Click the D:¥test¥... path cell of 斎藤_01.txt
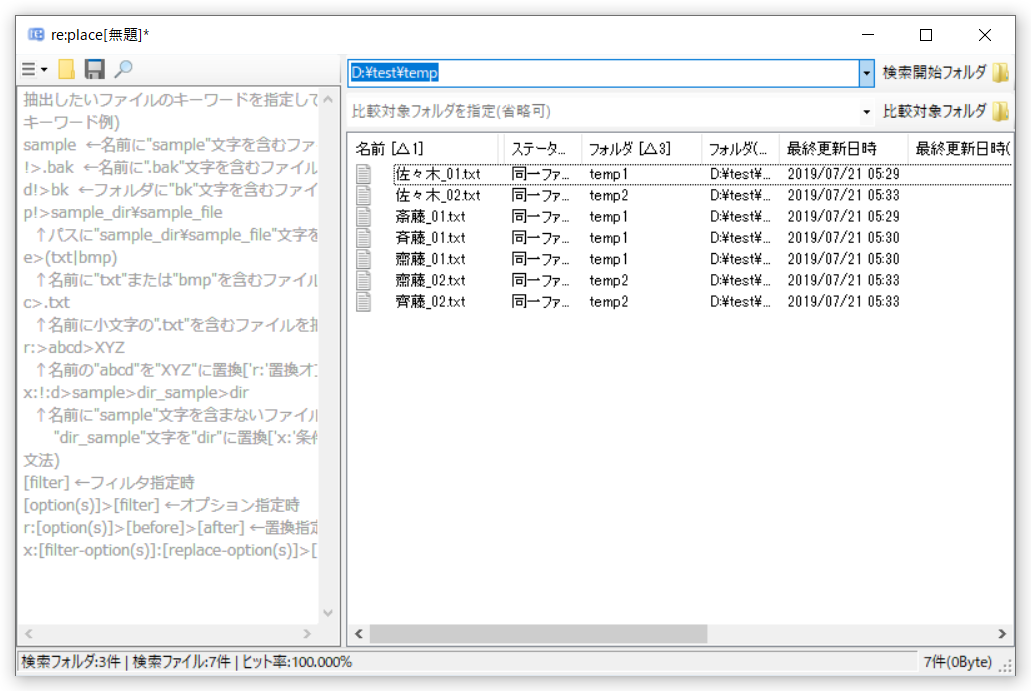 tap(740, 216)
